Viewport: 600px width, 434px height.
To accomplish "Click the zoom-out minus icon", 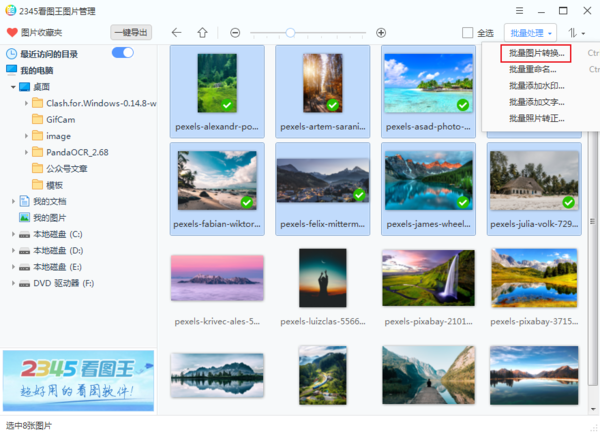I will click(235, 32).
